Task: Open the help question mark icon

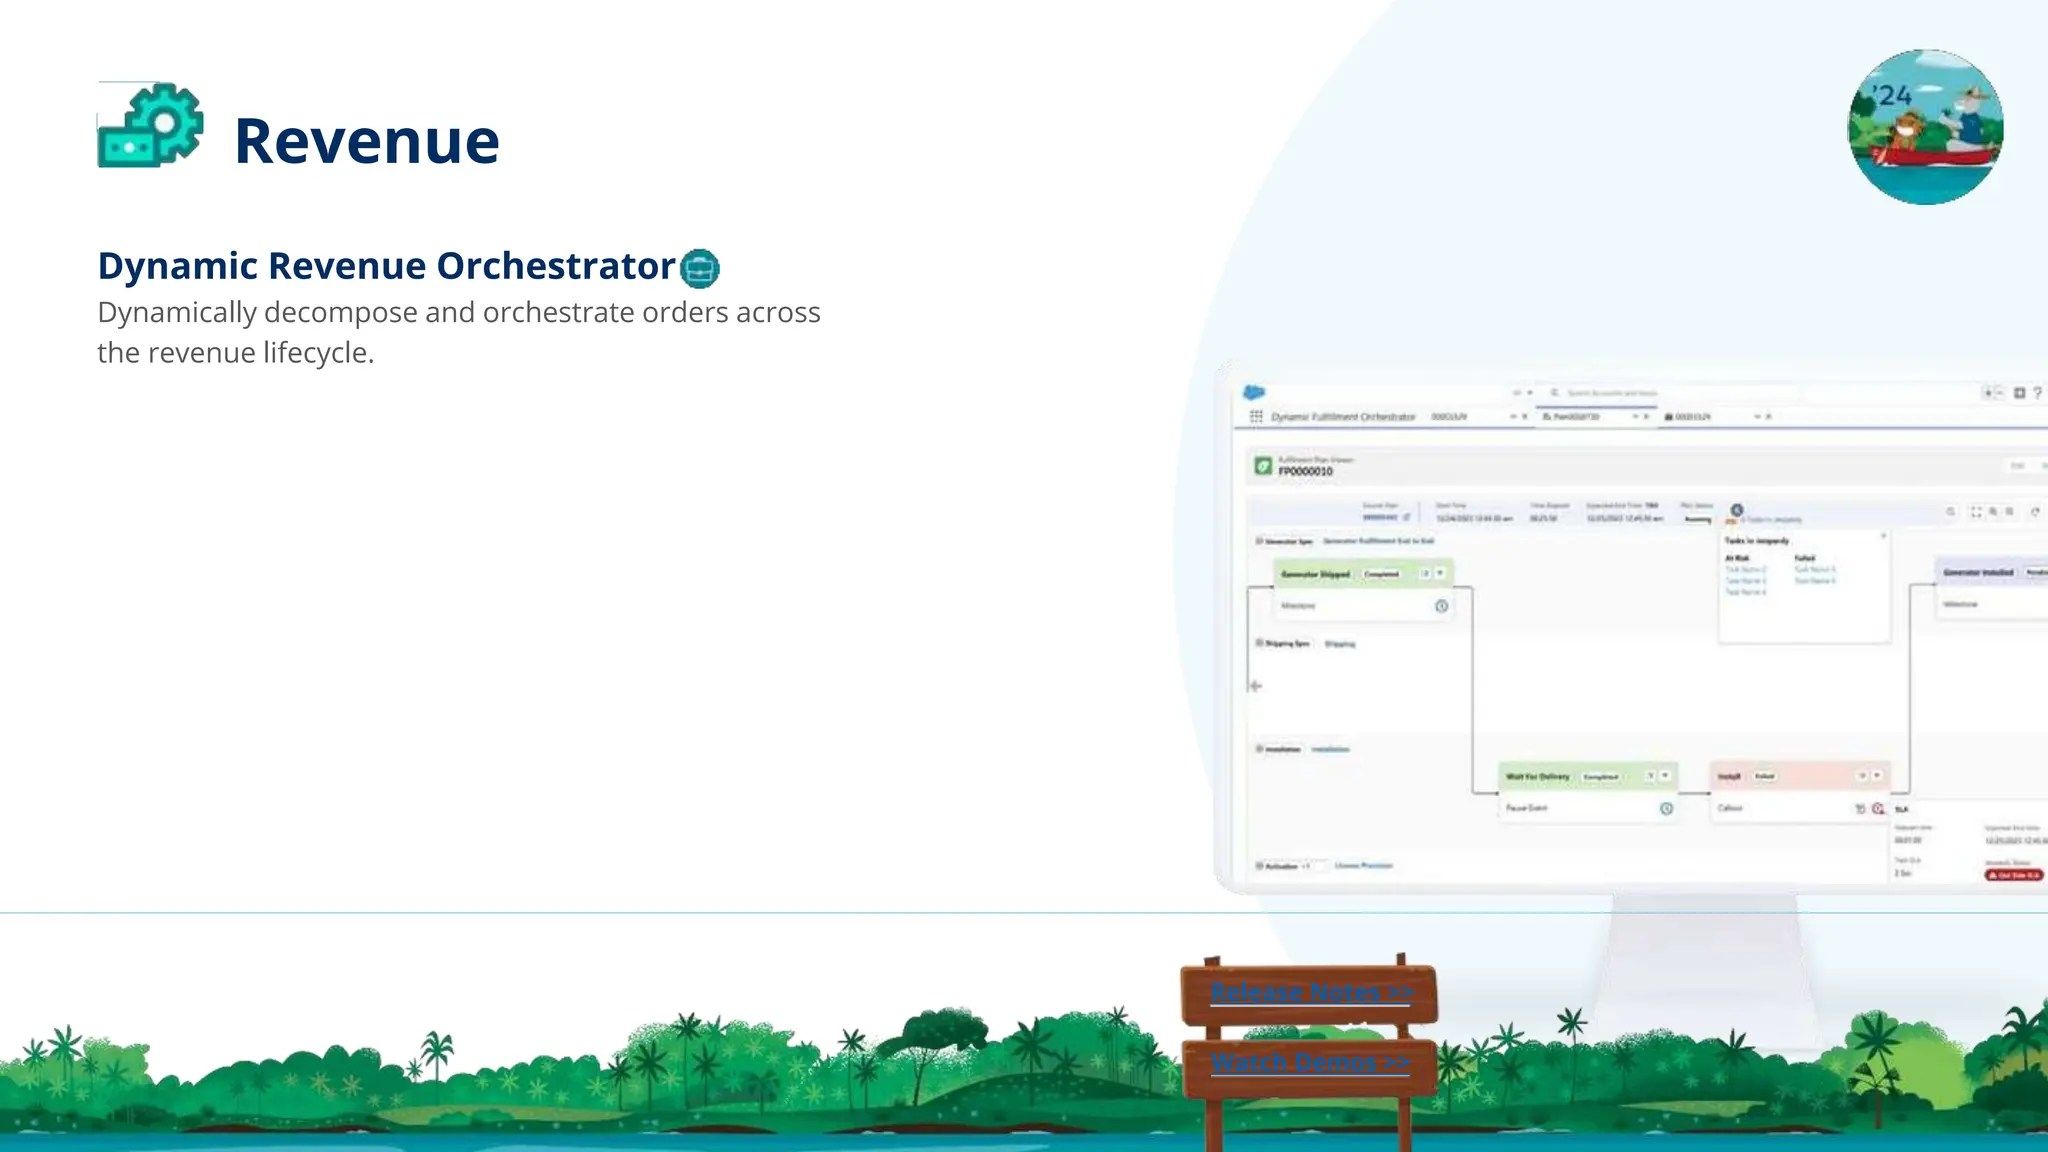Action: click(x=2037, y=393)
